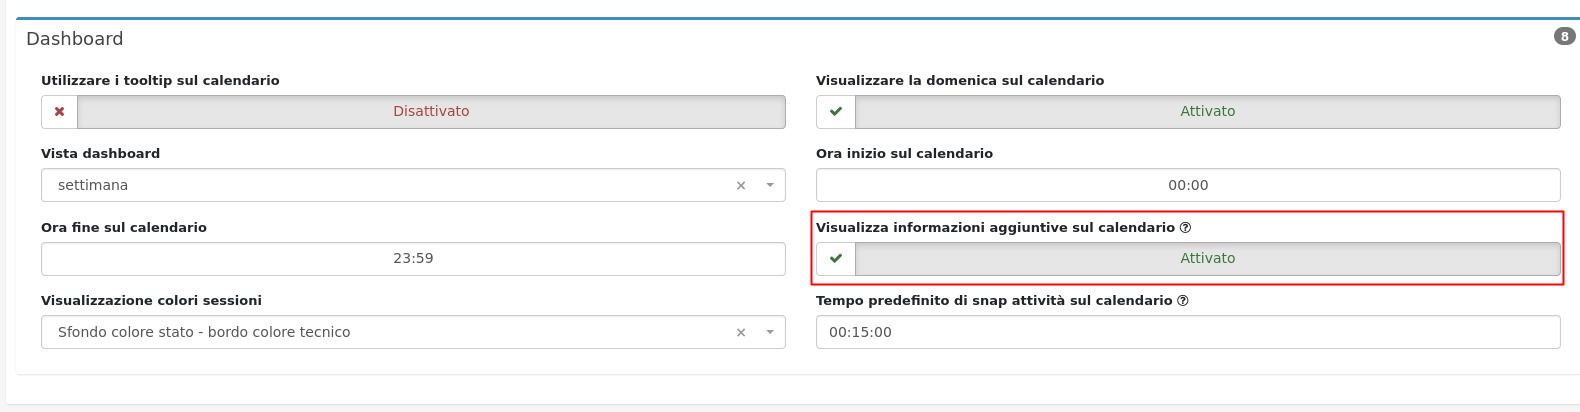Expand the 'settimana' combo box
This screenshot has height=412, width=1580.
click(x=390, y=186)
